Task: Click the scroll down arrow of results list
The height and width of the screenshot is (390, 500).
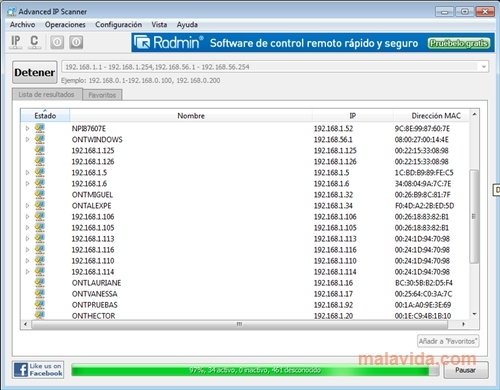Action: (x=474, y=314)
